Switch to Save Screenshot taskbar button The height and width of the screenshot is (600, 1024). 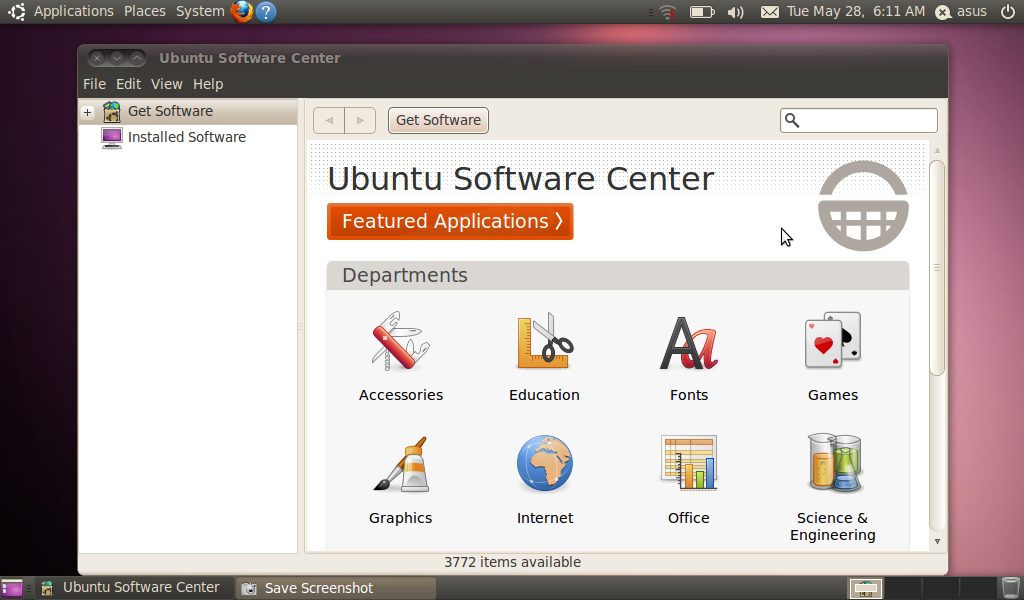pyautogui.click(x=334, y=588)
